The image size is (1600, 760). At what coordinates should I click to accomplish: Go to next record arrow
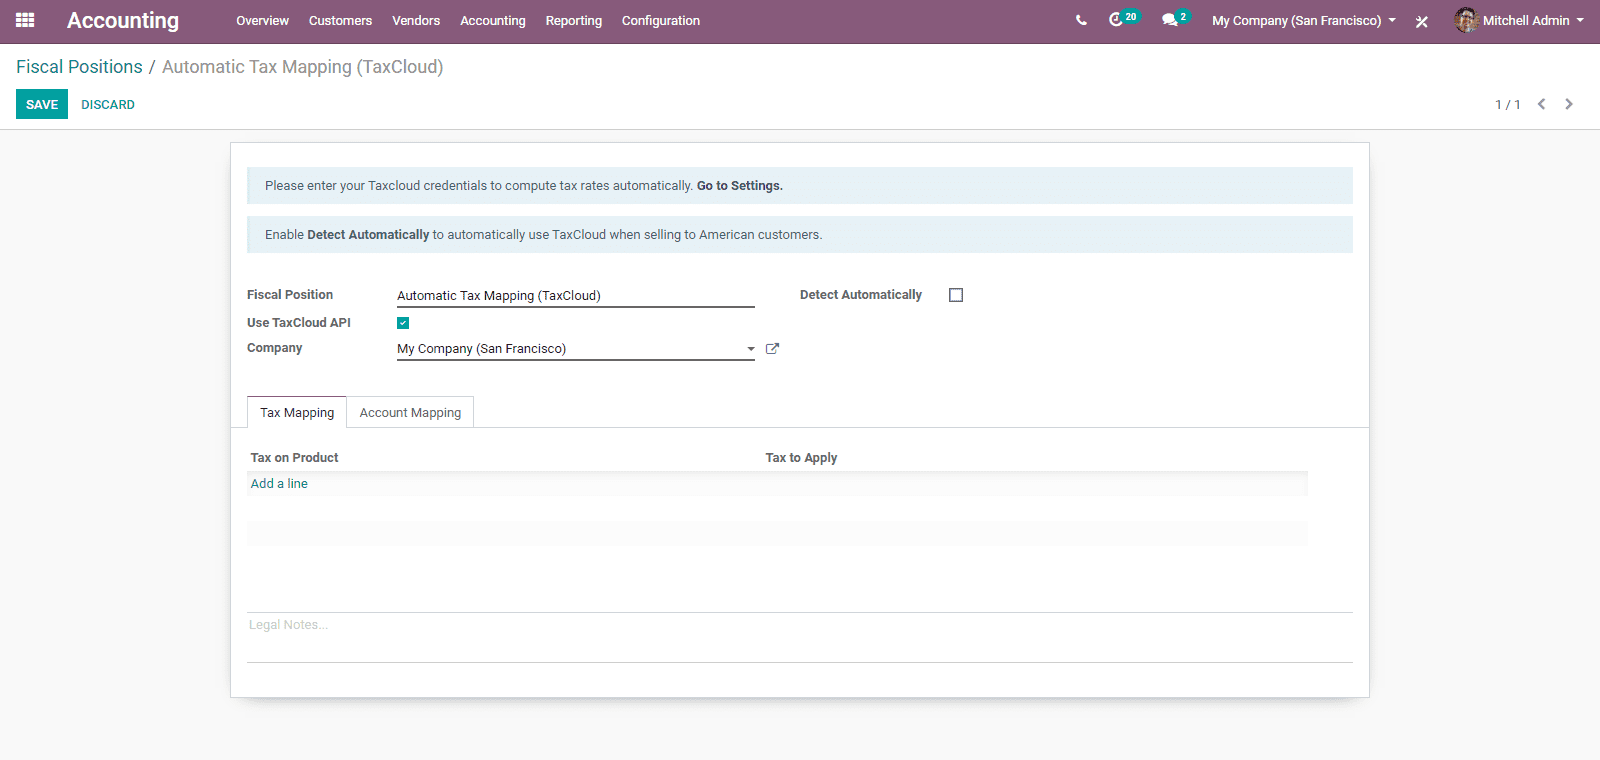pyautogui.click(x=1569, y=104)
